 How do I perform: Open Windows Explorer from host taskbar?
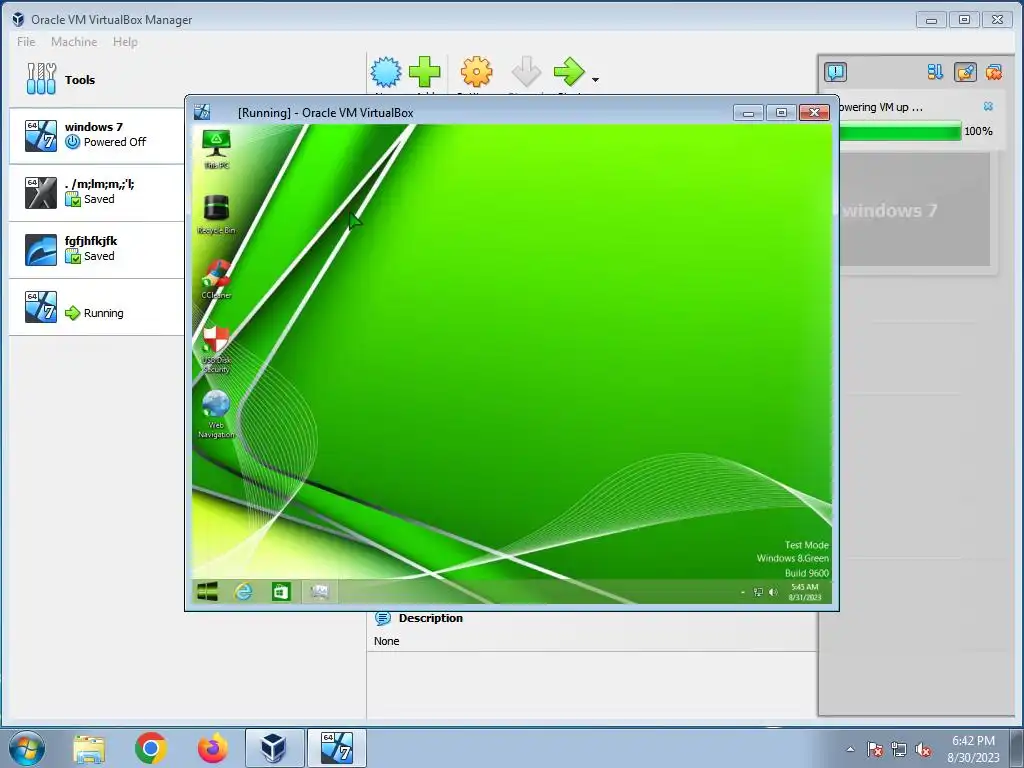(x=89, y=748)
